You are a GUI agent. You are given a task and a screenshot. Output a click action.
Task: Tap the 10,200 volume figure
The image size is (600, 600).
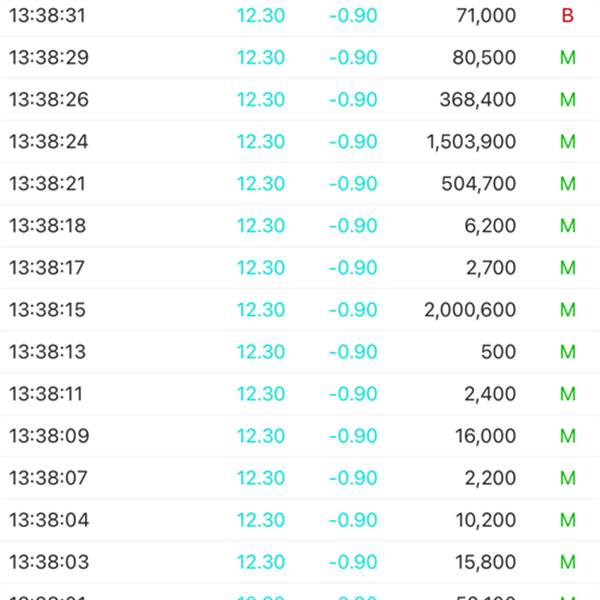click(x=484, y=520)
